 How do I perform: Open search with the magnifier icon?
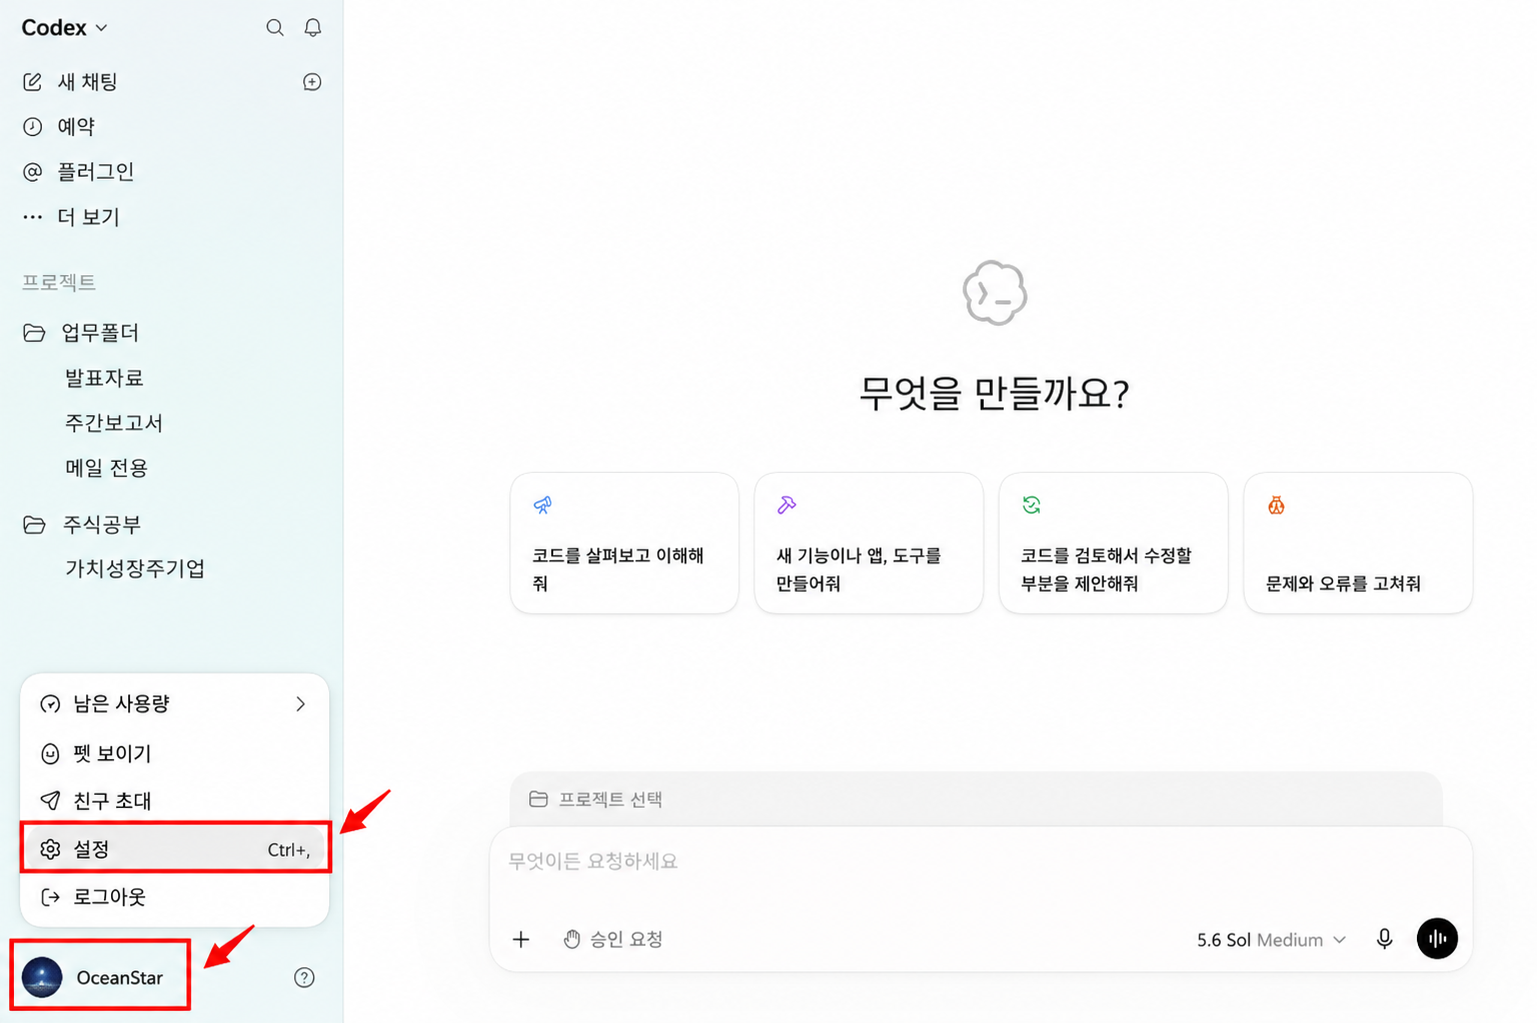pos(275,28)
